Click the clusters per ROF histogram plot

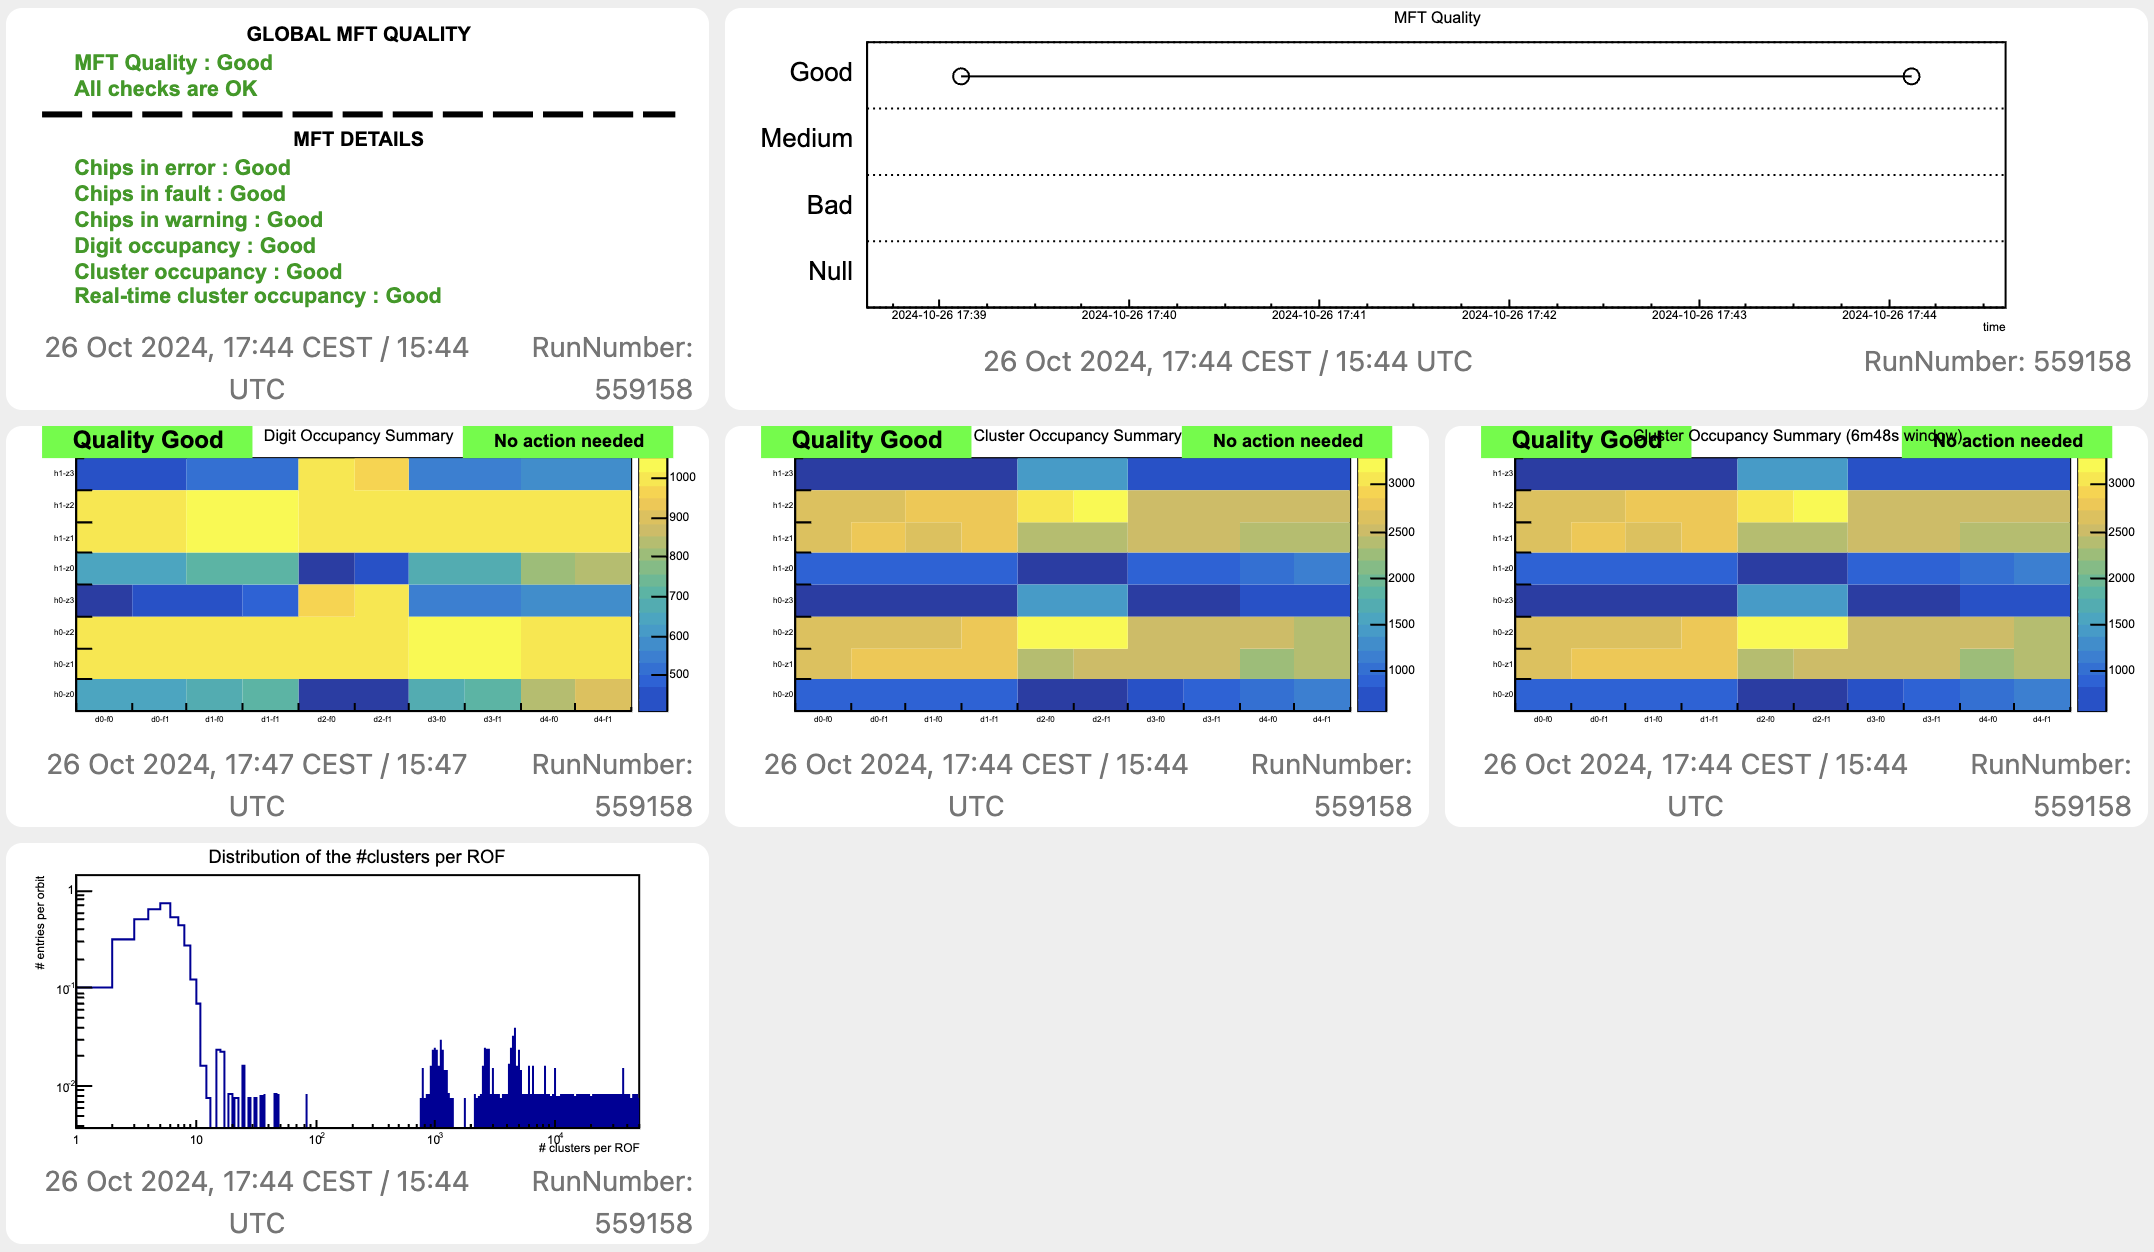click(358, 1002)
